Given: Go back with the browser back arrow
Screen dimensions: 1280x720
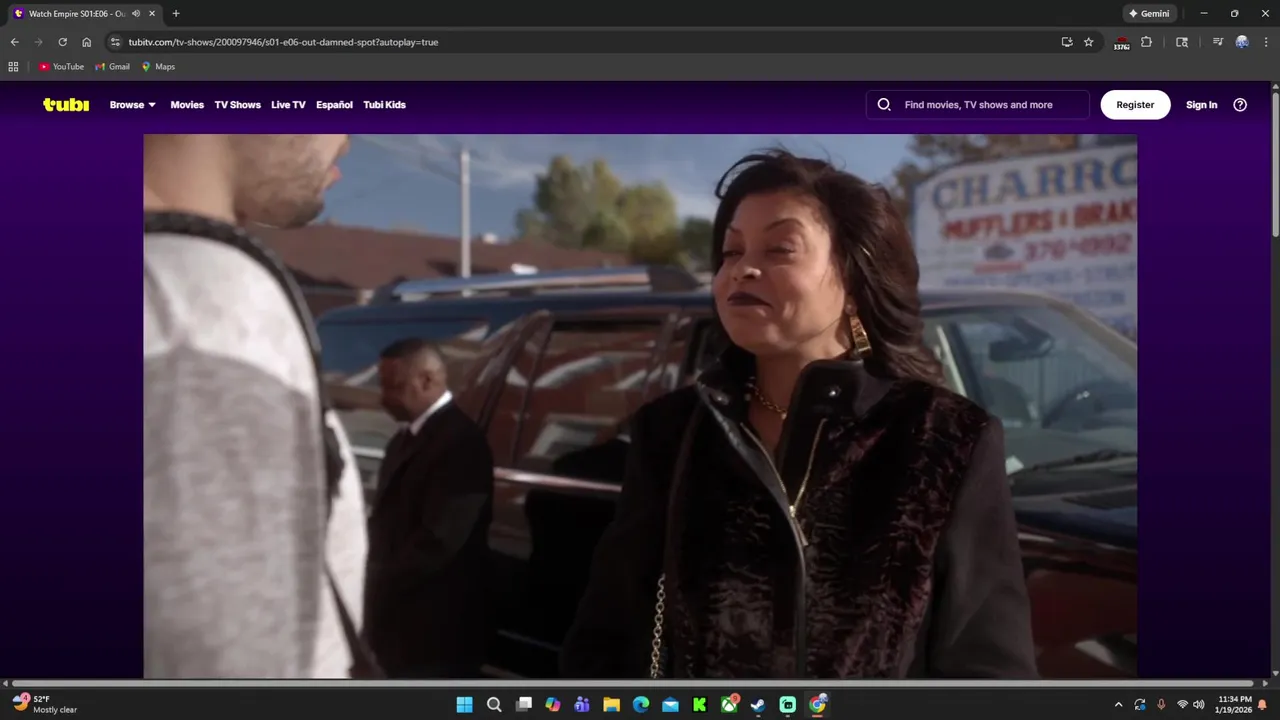Looking at the screenshot, I should [x=14, y=42].
